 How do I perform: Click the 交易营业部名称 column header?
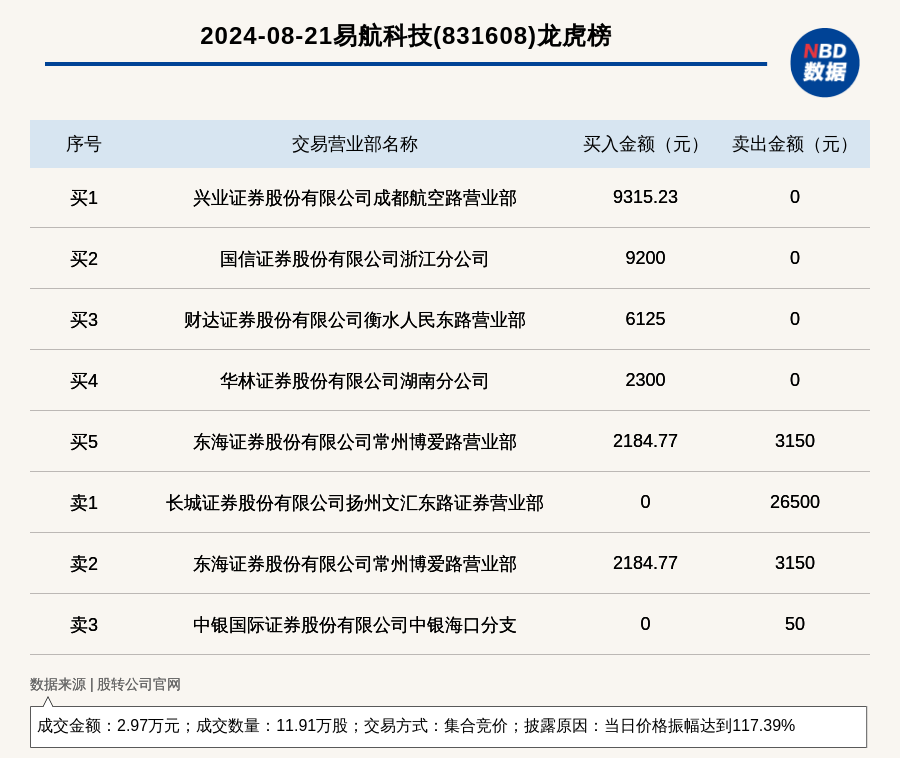[x=354, y=144]
